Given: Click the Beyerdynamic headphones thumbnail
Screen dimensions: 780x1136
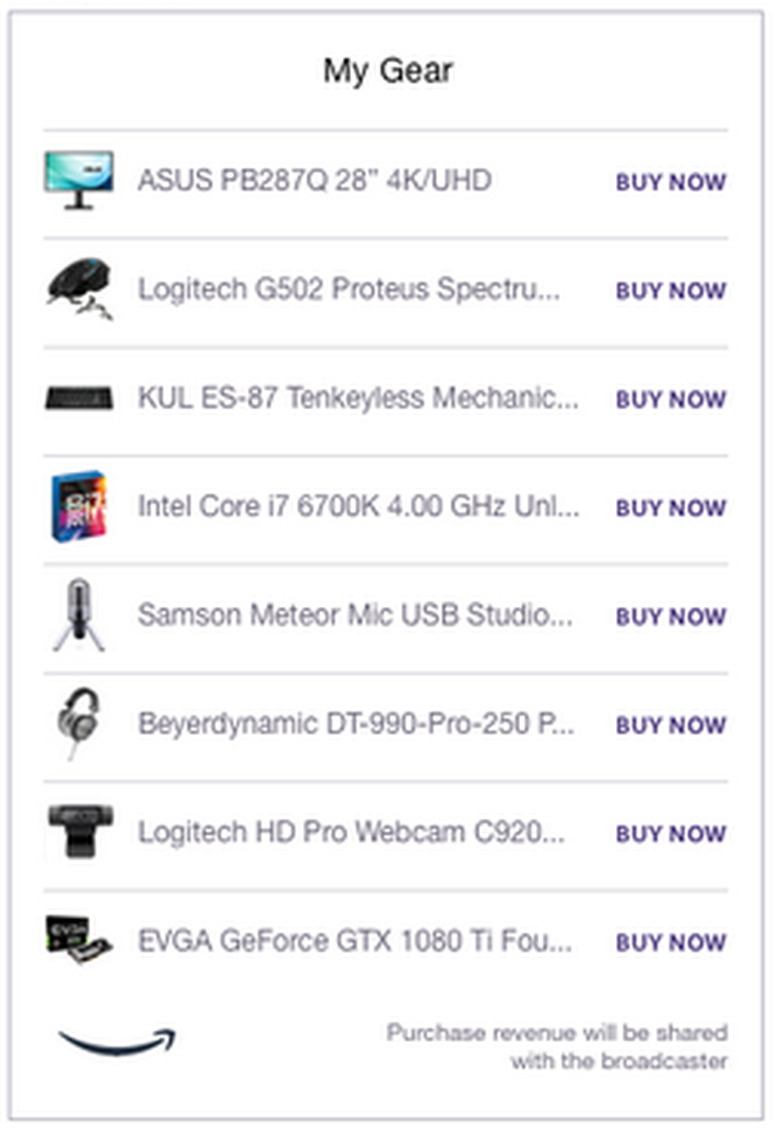Looking at the screenshot, I should [x=77, y=723].
